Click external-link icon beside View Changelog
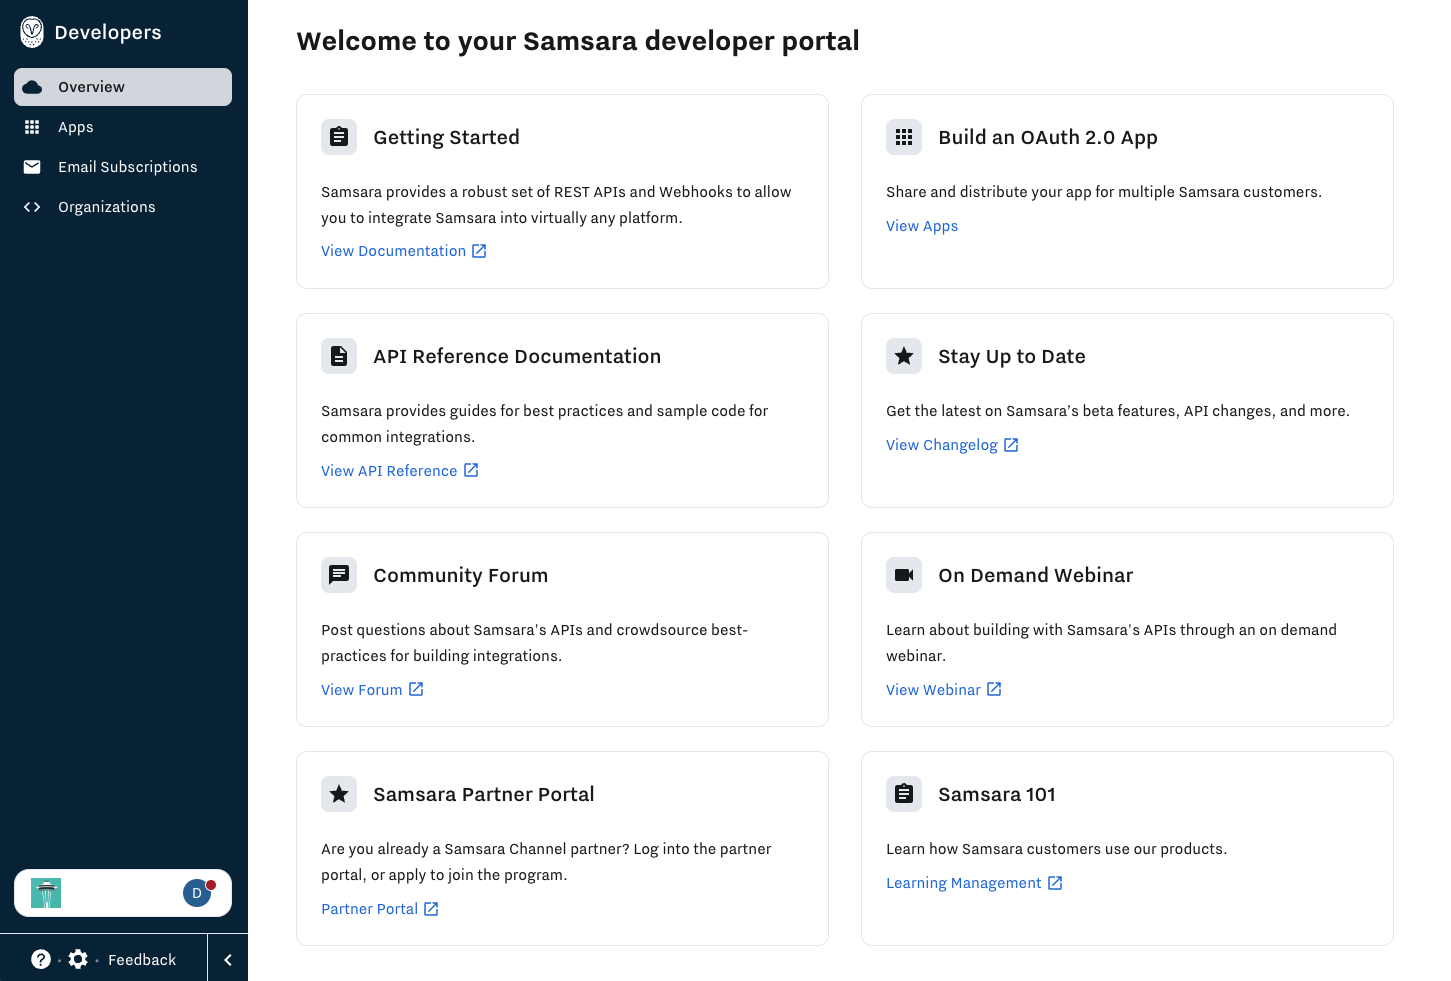1451x981 pixels. [1011, 445]
